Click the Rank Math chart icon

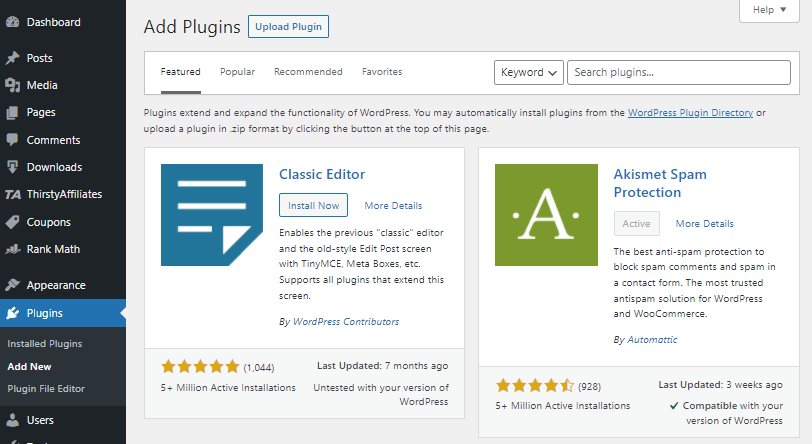pyautogui.click(x=12, y=249)
